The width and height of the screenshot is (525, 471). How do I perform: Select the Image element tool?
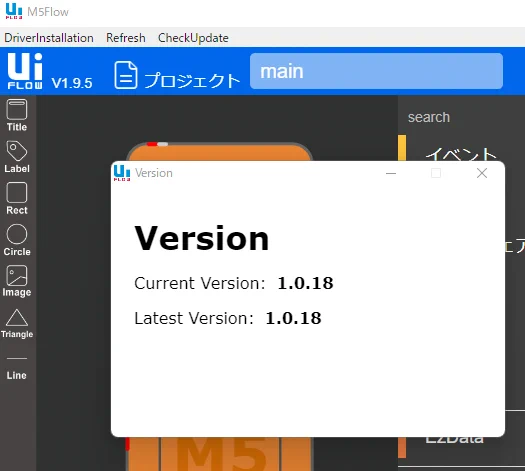point(17,281)
